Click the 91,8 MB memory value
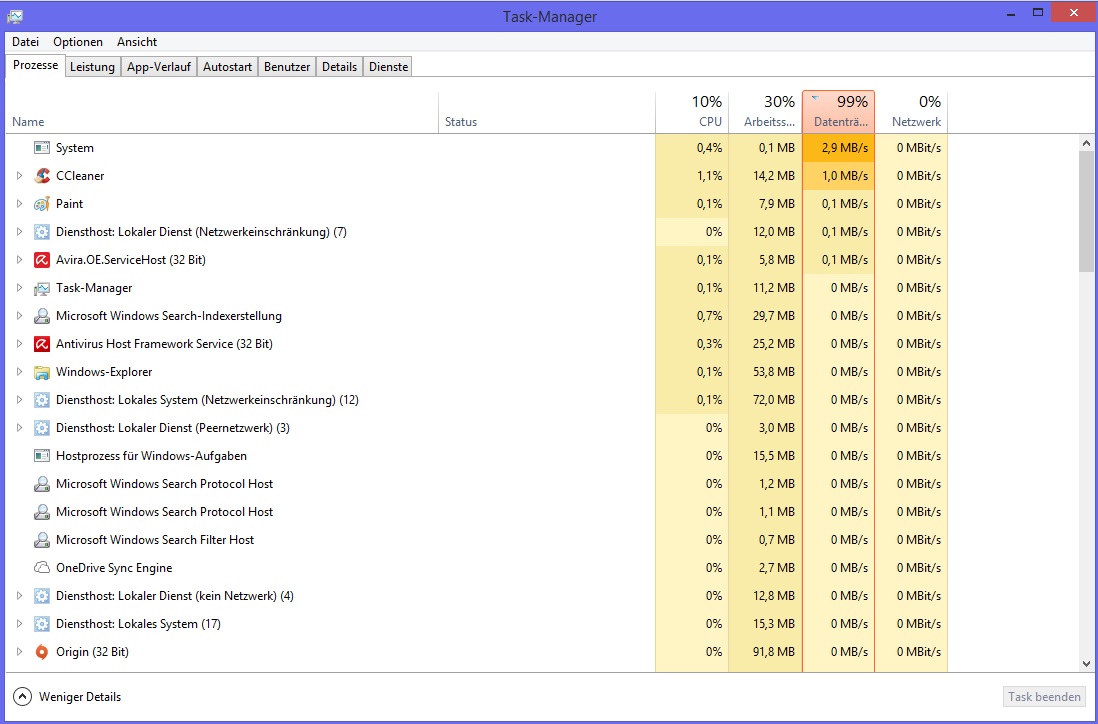Screen dimensions: 1098x724 click(772, 652)
